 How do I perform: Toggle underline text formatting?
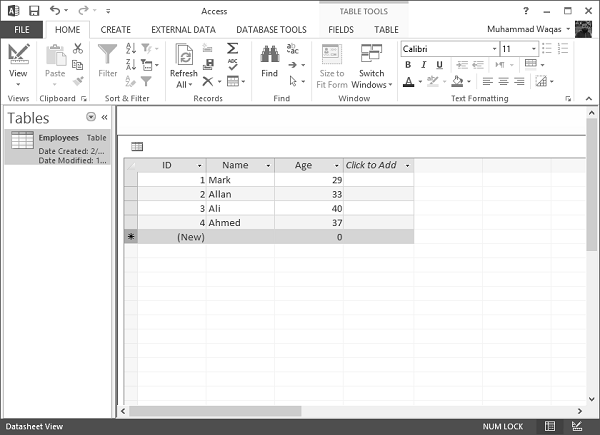point(439,65)
